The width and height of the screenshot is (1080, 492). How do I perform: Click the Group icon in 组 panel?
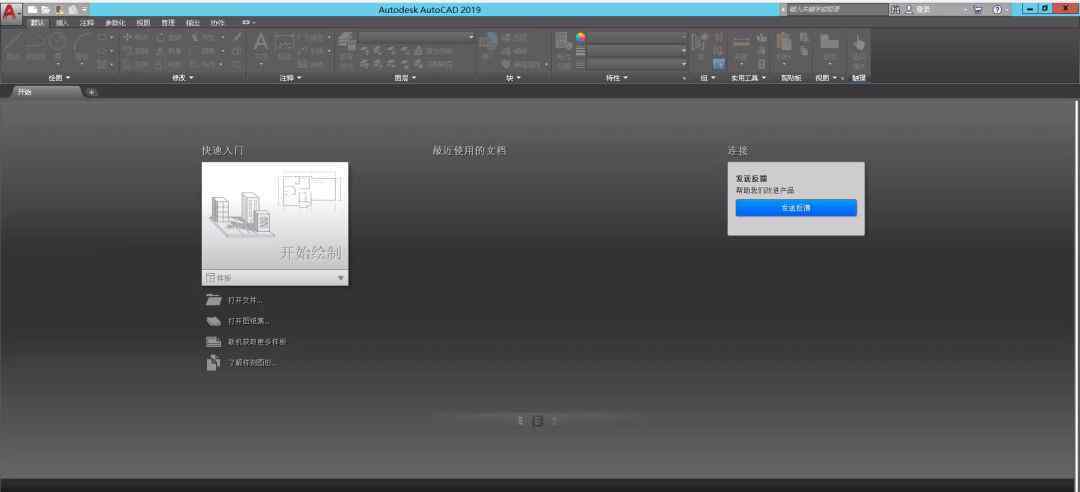click(700, 43)
